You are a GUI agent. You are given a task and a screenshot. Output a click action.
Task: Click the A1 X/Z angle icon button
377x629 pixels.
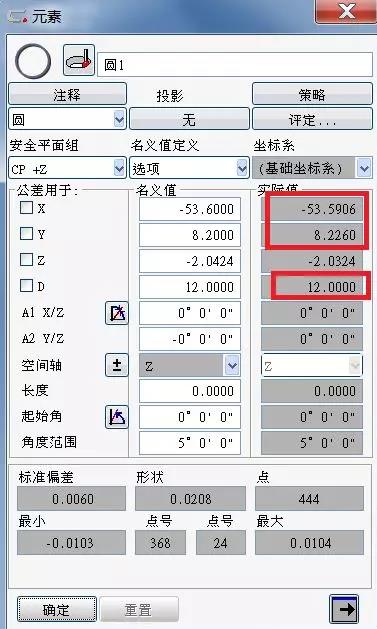point(117,313)
